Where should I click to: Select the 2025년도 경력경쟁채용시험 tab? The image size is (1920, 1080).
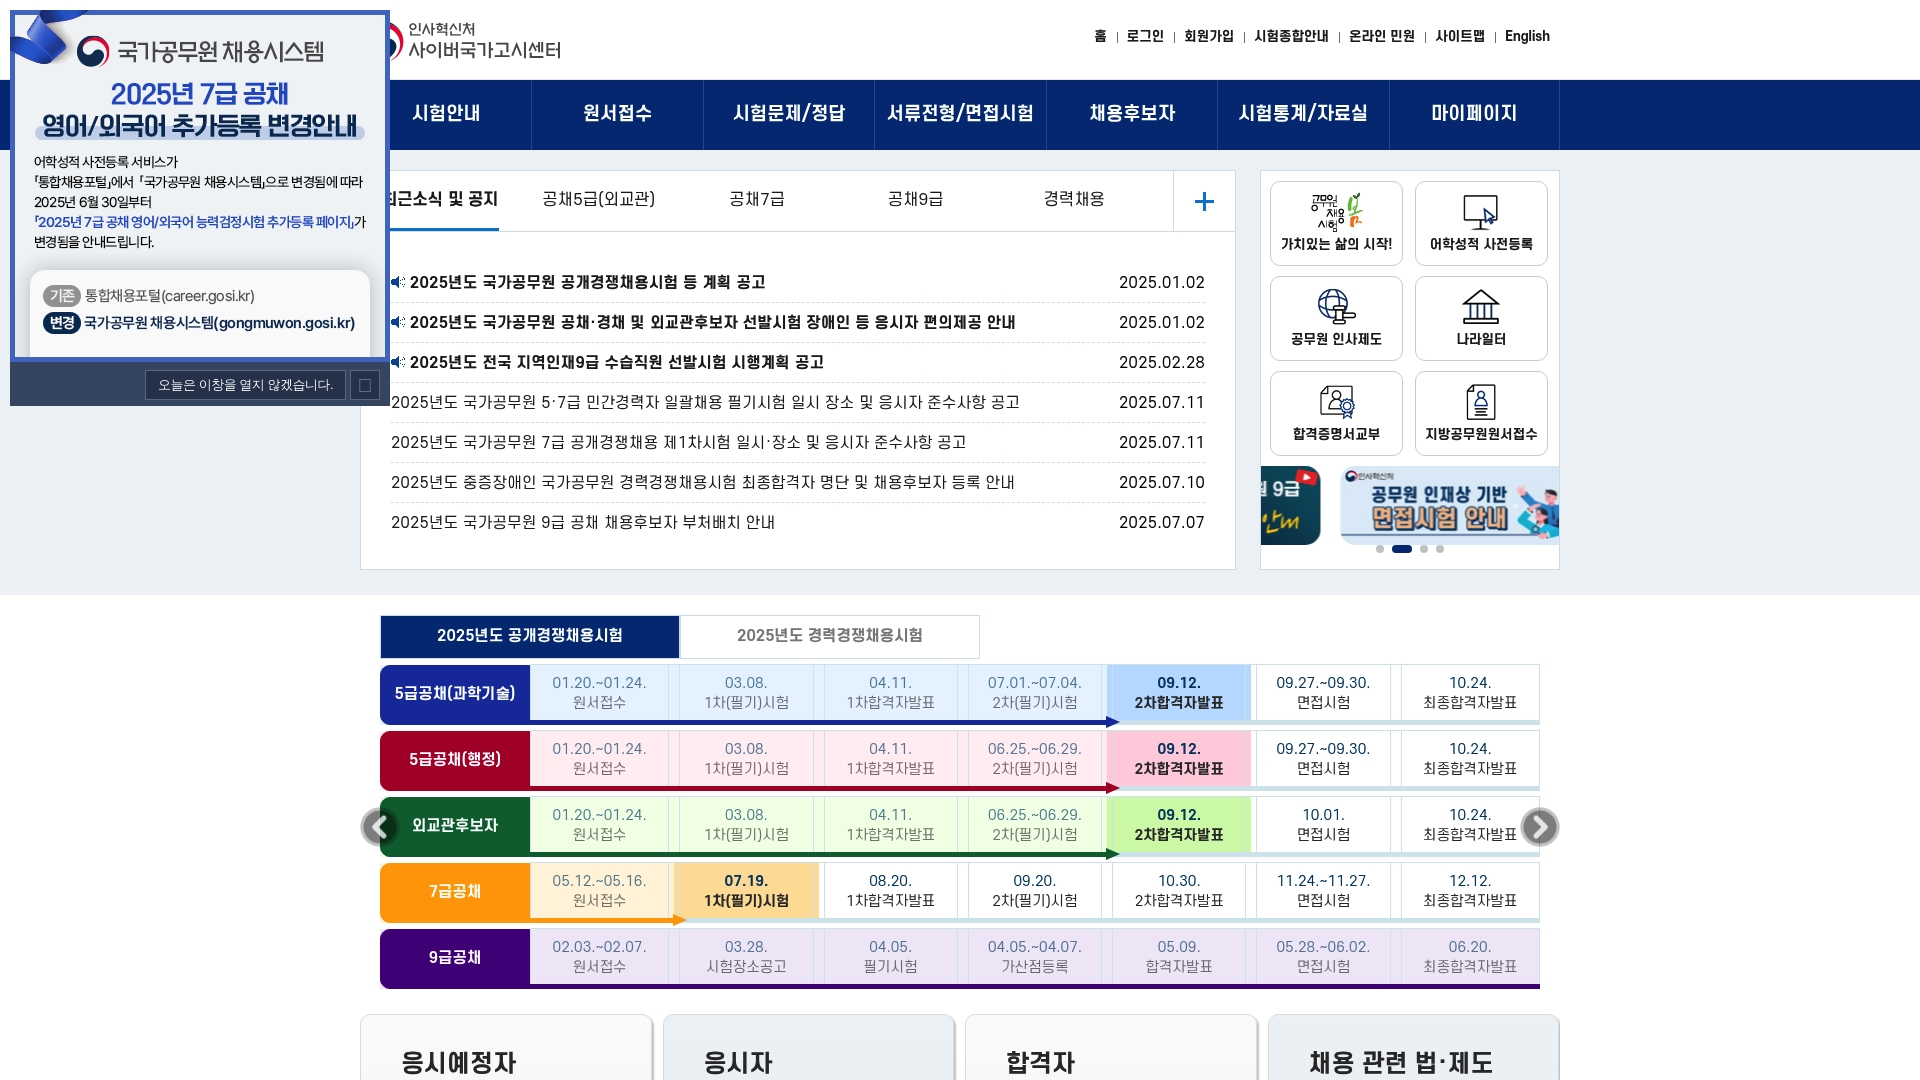830,636
